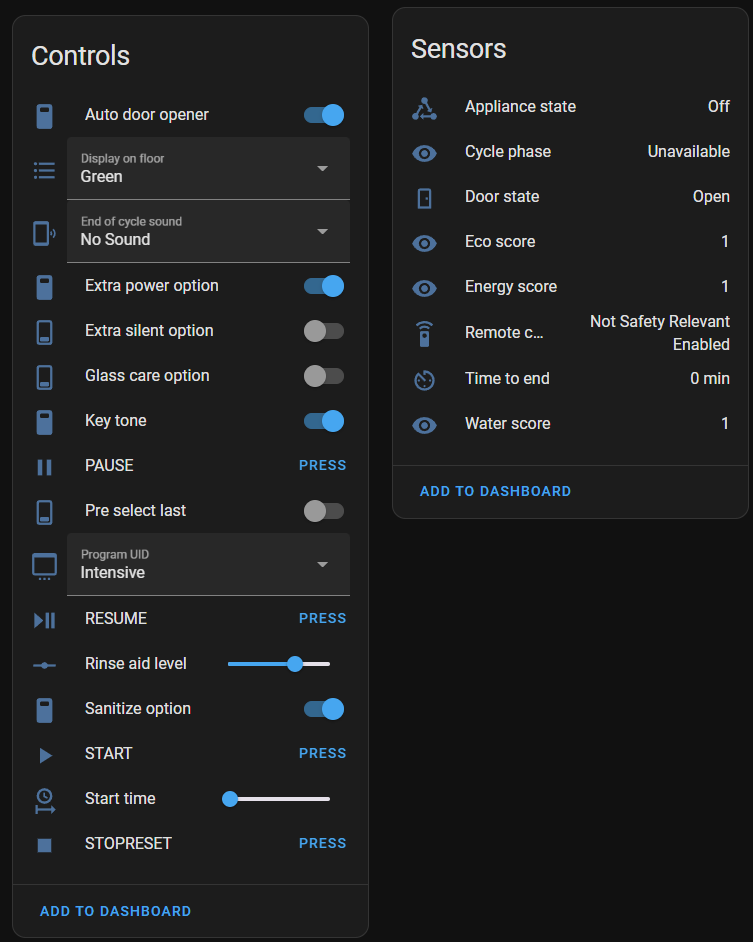Click the Appliance state sensor icon
Viewport: 753px width, 942px height.
(424, 108)
